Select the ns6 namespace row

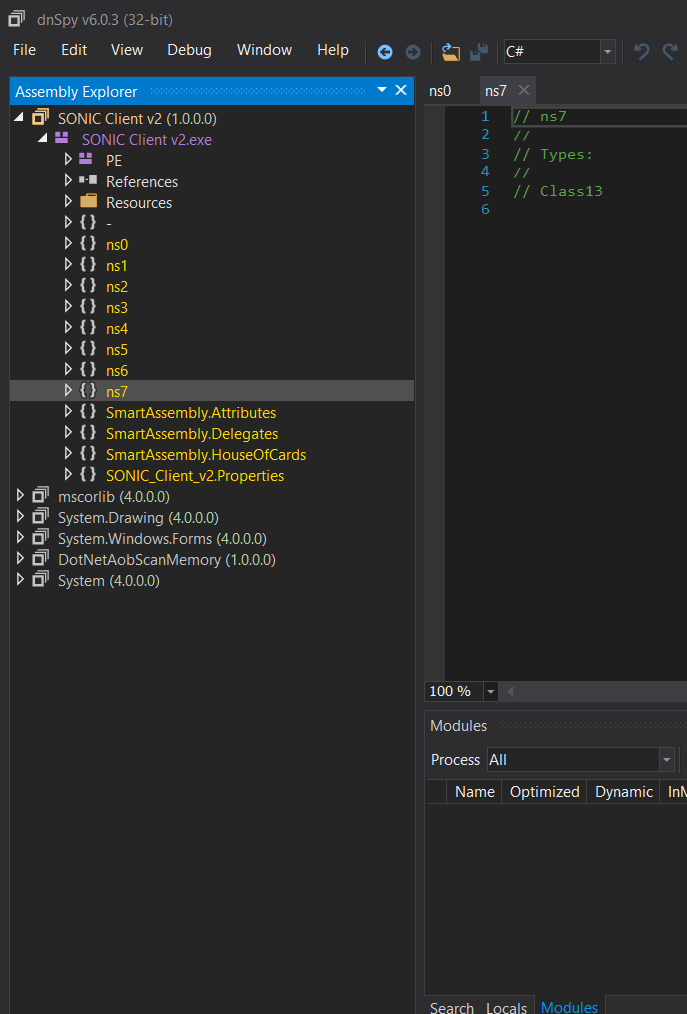212,370
